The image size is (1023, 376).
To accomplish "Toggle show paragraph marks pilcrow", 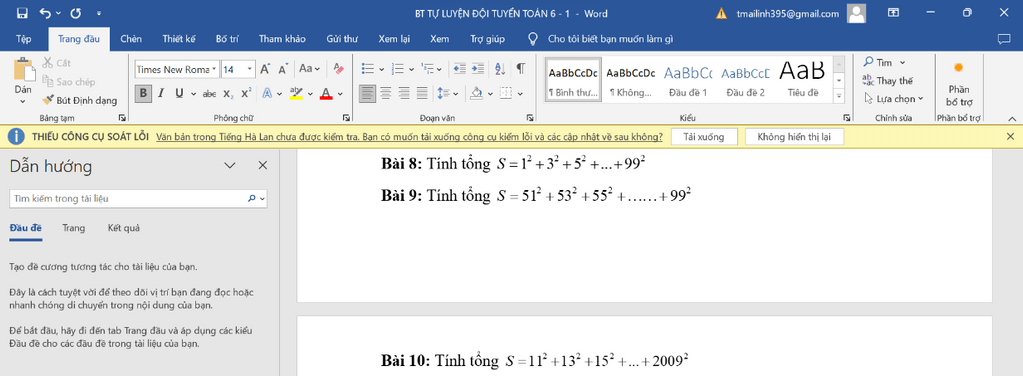I will [x=520, y=69].
